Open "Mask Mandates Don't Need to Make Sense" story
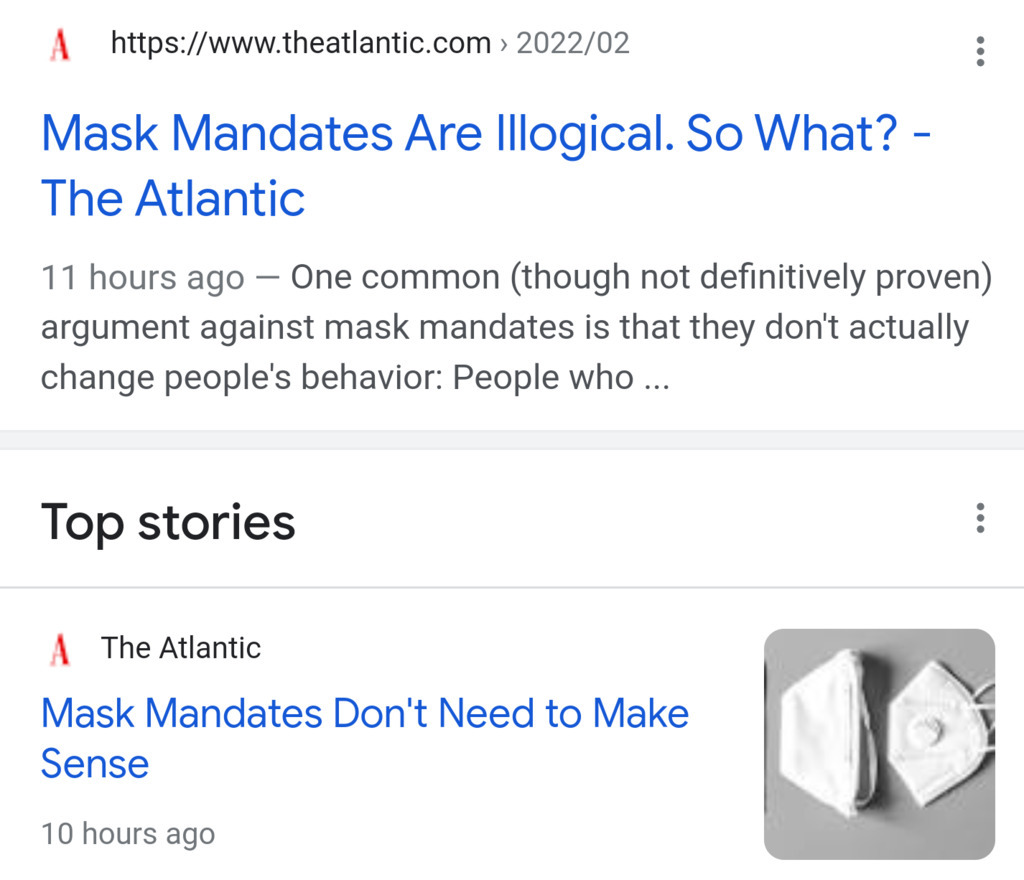1024x880 pixels. pos(364,714)
